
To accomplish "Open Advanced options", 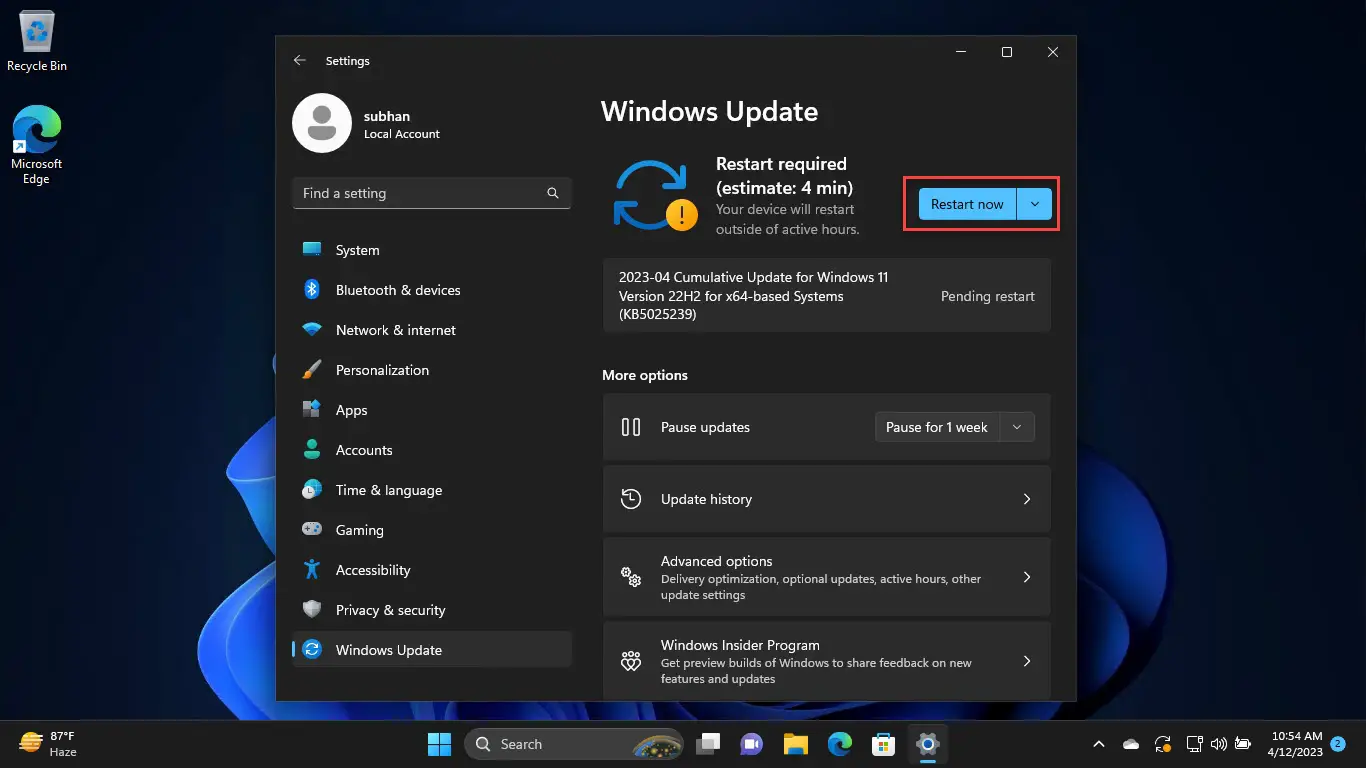I will [827, 577].
